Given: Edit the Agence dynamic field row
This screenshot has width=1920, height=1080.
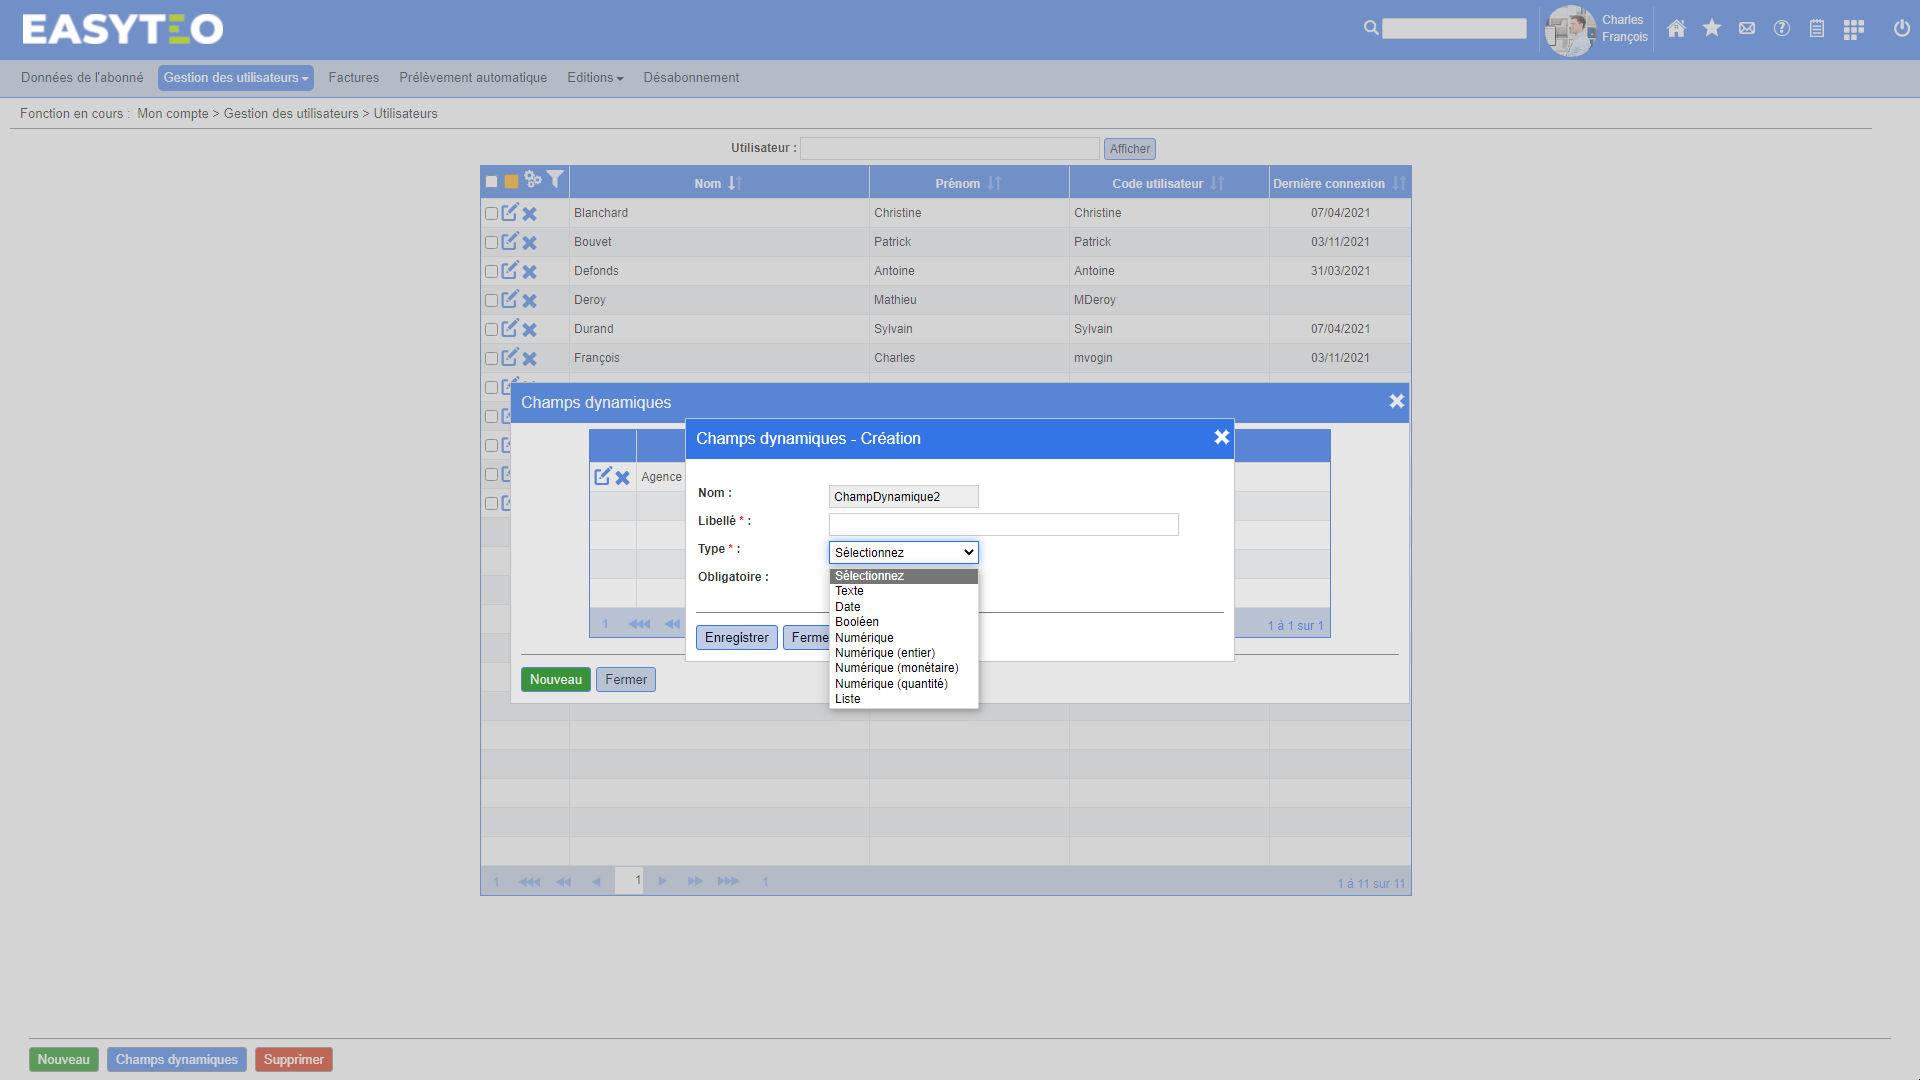Looking at the screenshot, I should tap(602, 477).
